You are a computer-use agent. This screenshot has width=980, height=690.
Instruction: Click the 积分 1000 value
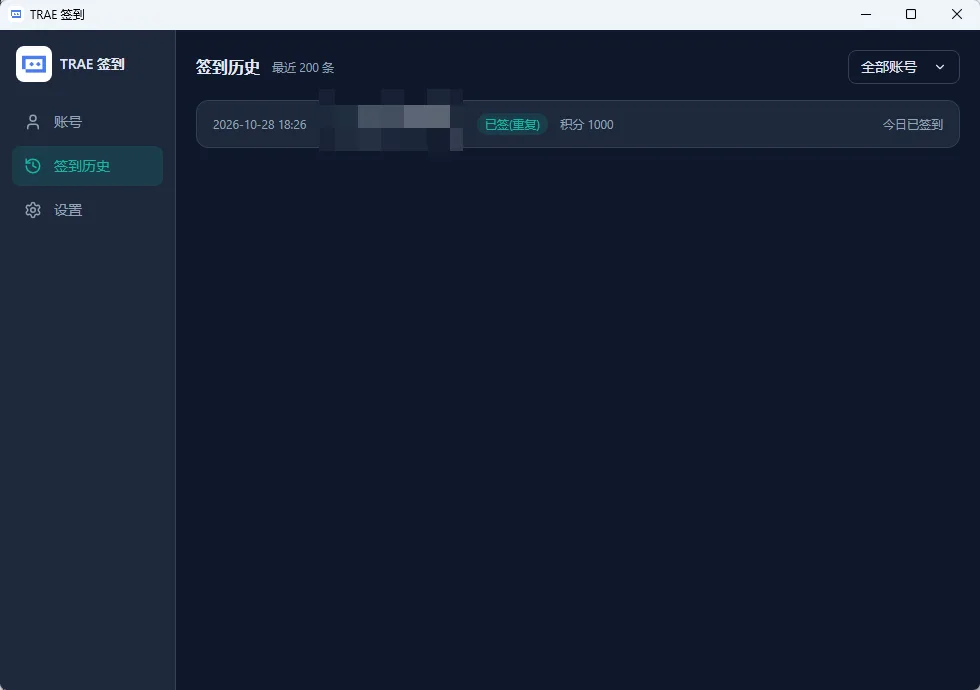586,124
